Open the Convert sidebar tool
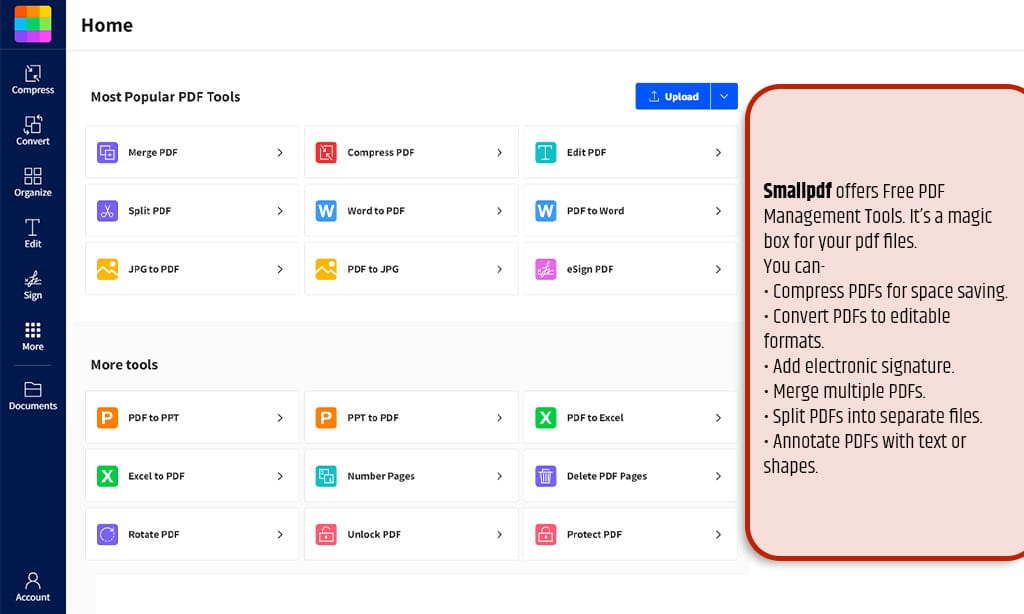This screenshot has width=1024, height=614. 33,131
